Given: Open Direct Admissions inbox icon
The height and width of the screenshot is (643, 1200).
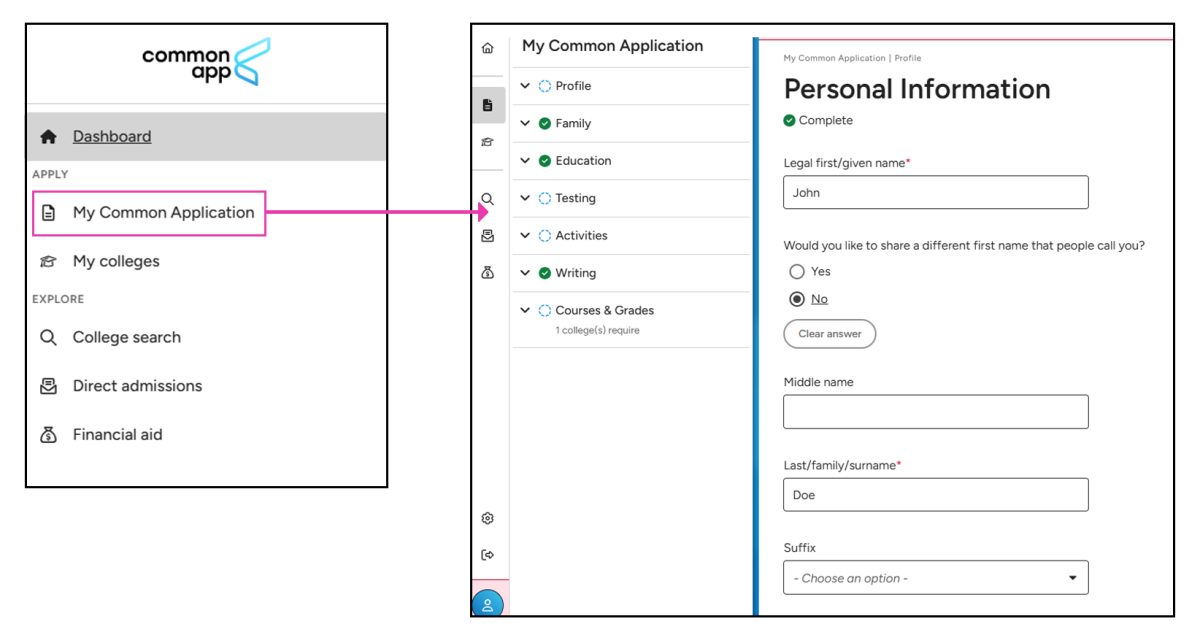Looking at the screenshot, I should [487, 235].
